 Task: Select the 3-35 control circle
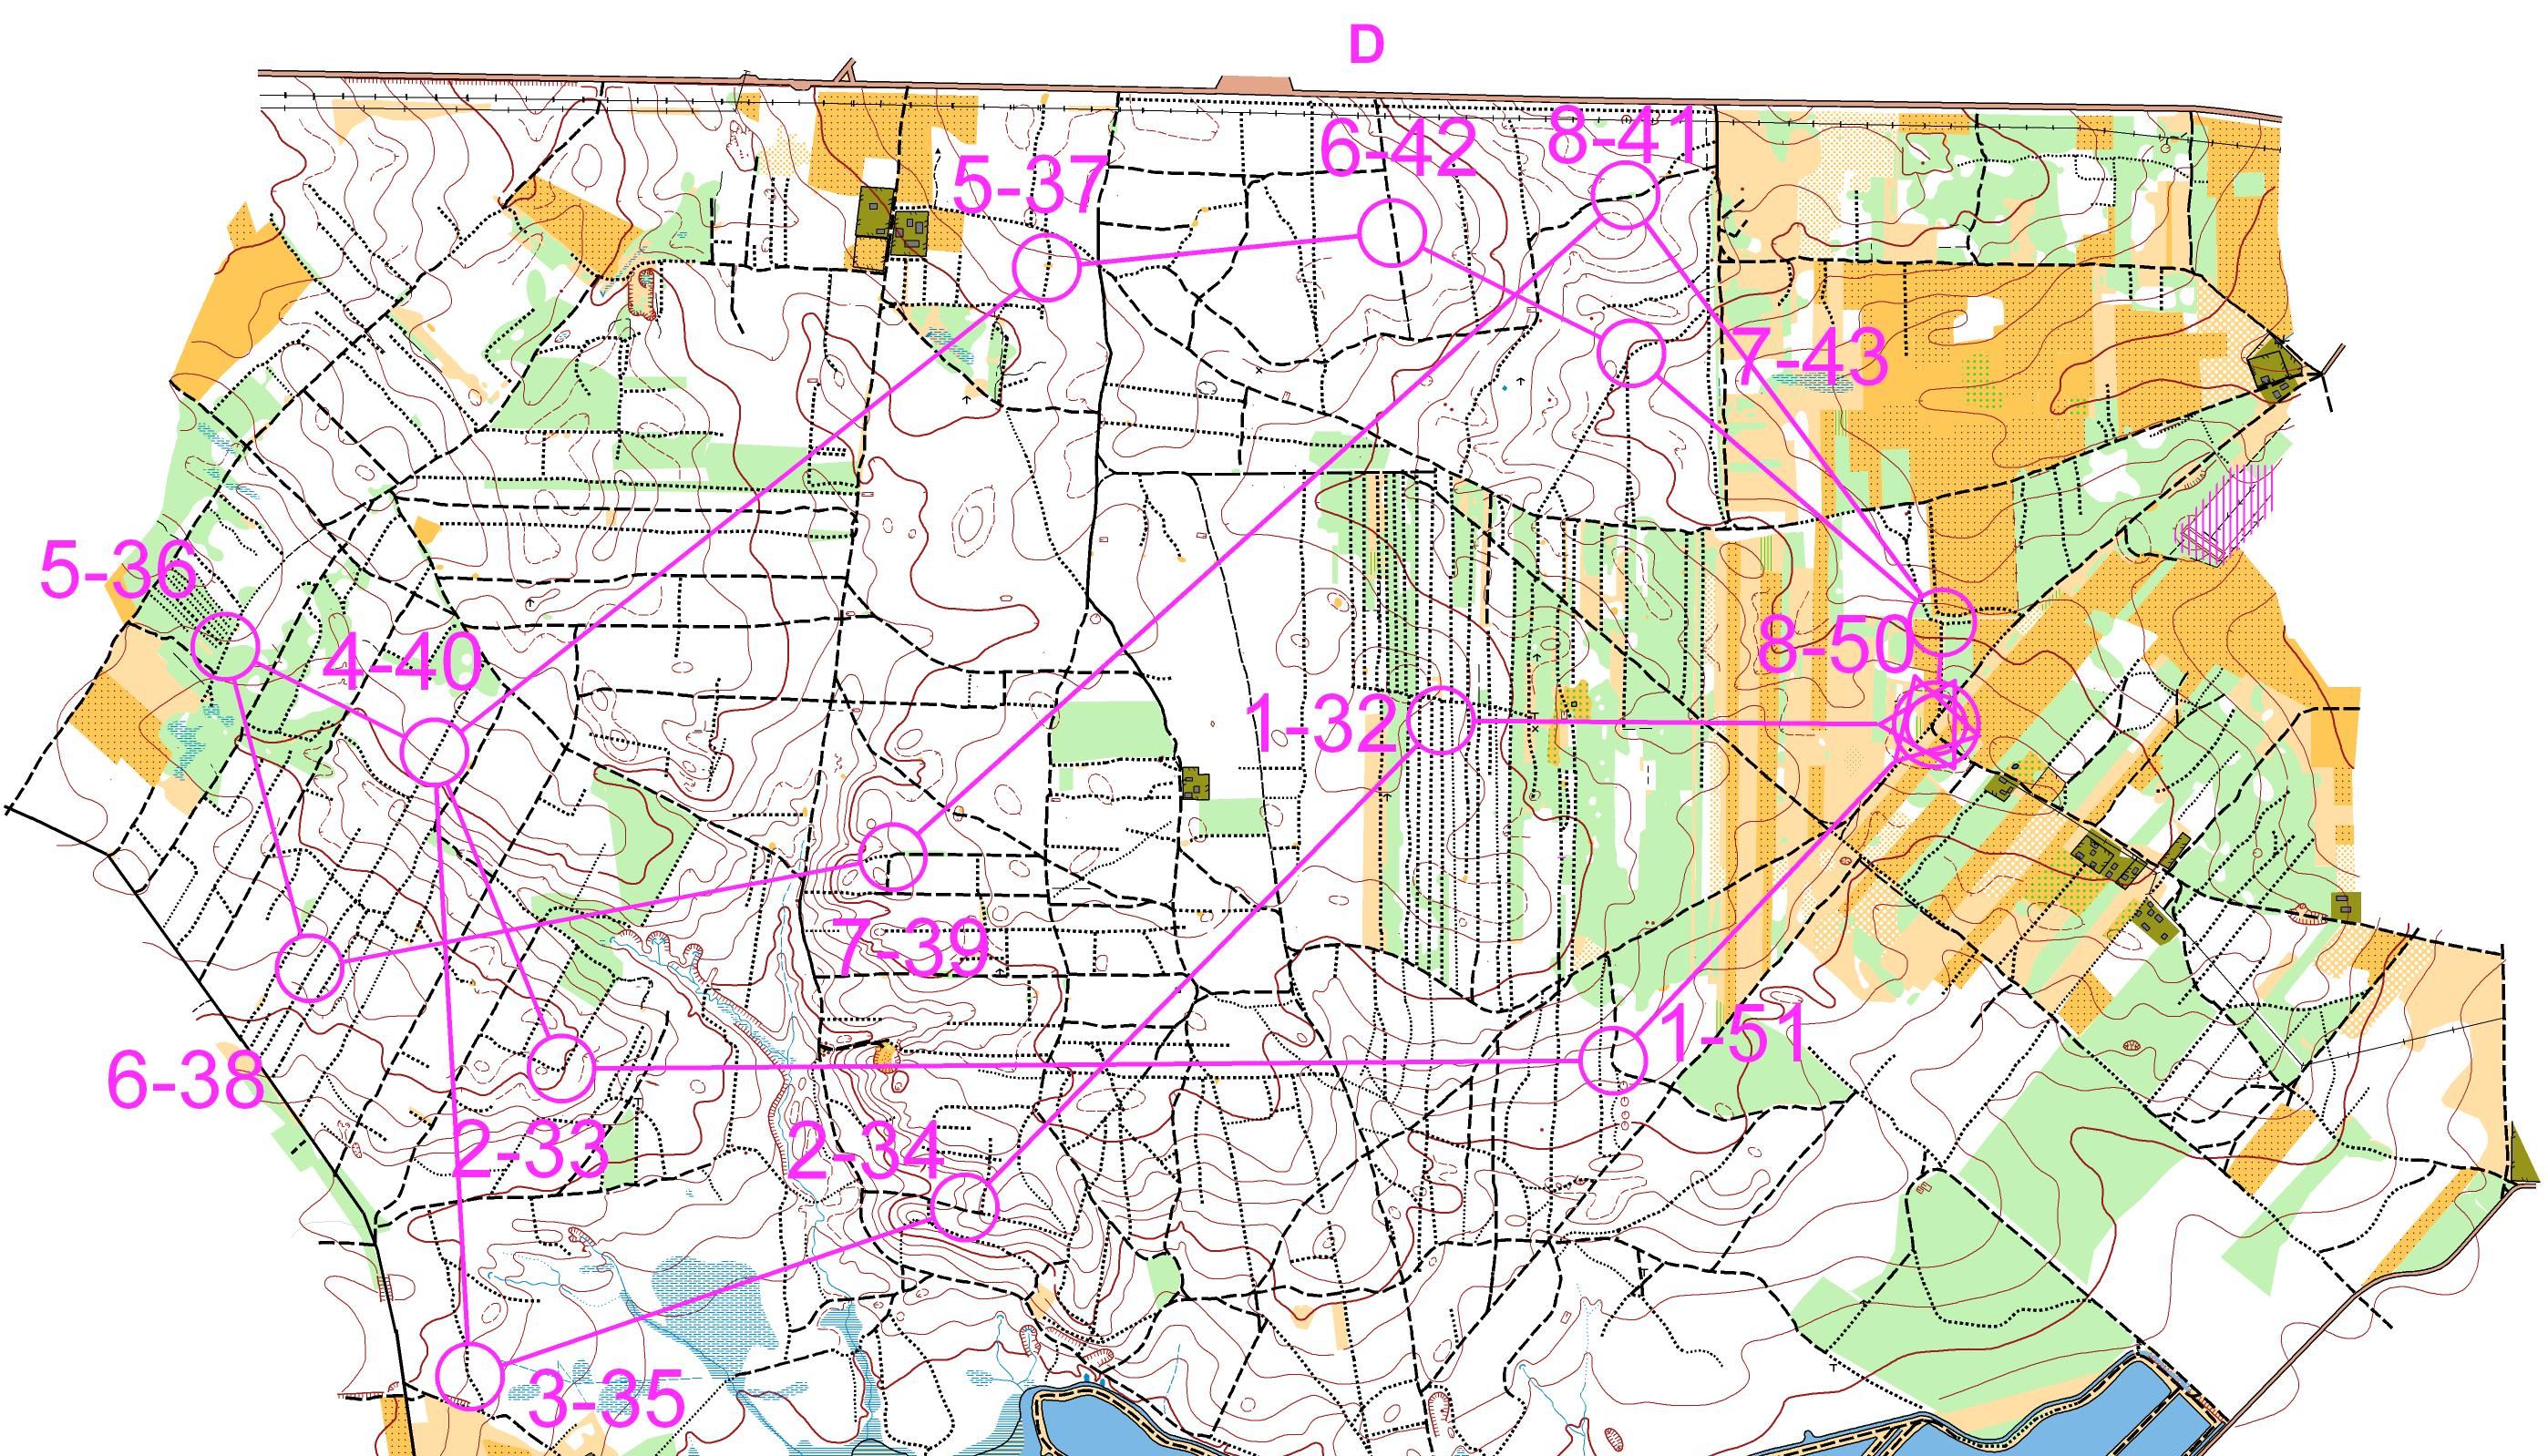470,1376
